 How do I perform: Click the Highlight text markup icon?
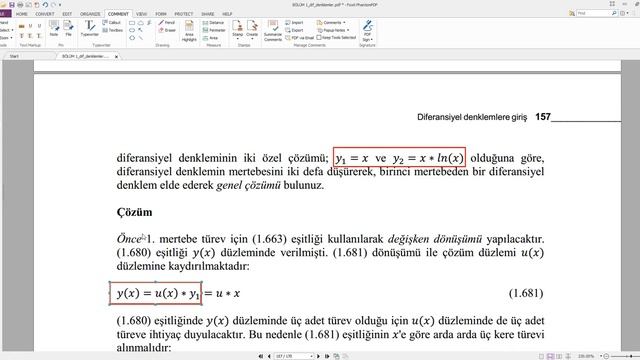[22, 26]
